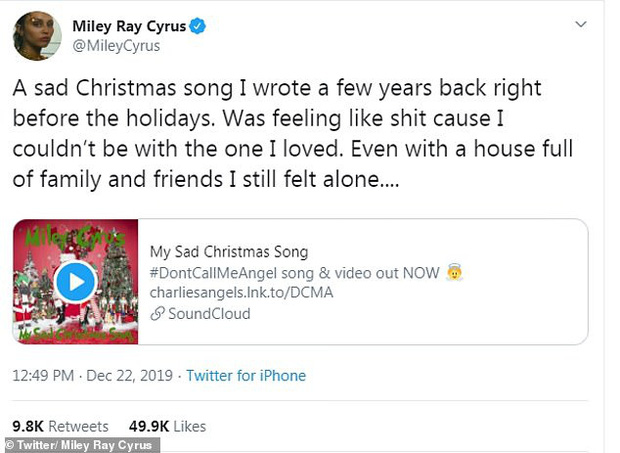Viewport: 620px width, 453px height.
Task: Click the blue verified badge
Action: click(197, 26)
